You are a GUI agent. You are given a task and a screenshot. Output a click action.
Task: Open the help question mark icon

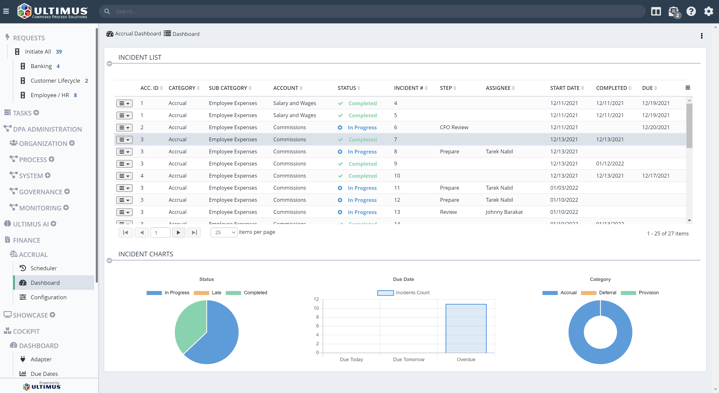tap(691, 11)
